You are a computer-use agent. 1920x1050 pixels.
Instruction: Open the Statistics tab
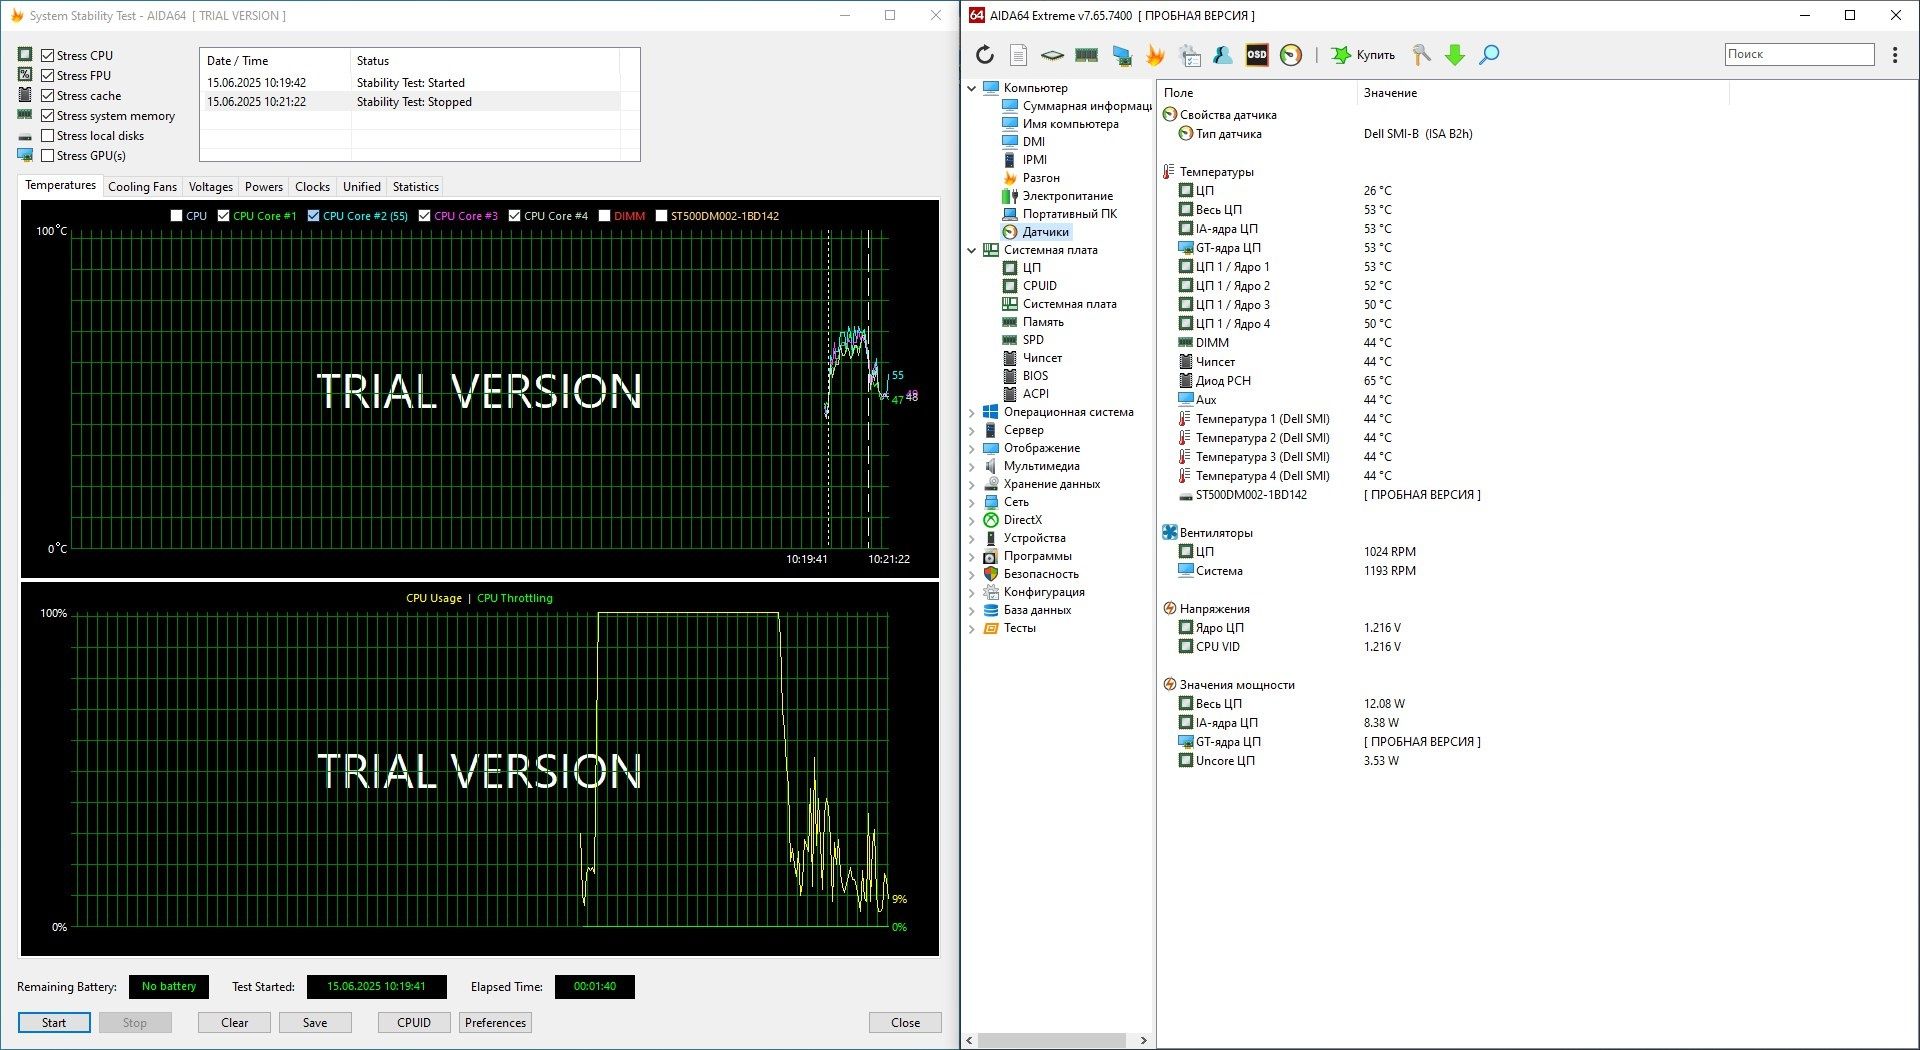pos(415,187)
